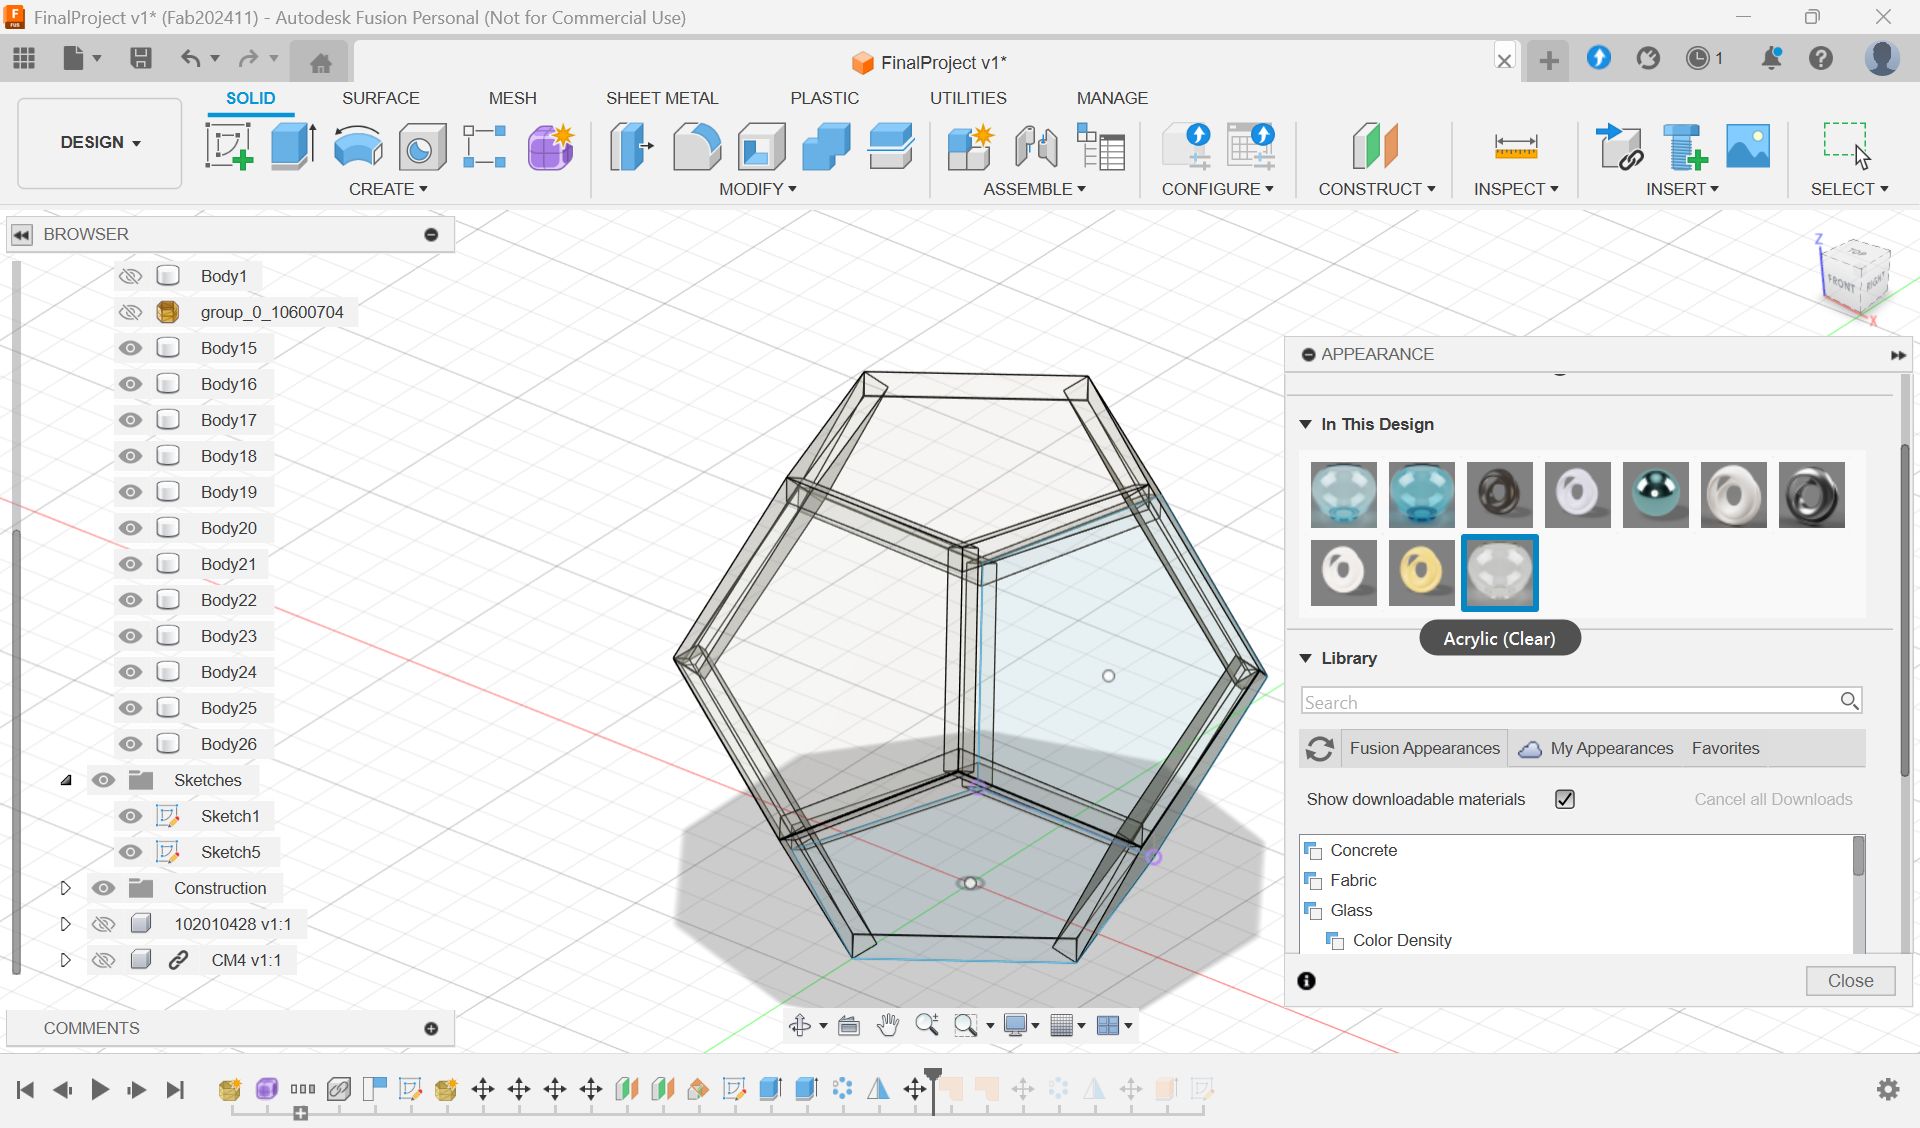
Task: Switch to the MESH tab
Action: [512, 98]
